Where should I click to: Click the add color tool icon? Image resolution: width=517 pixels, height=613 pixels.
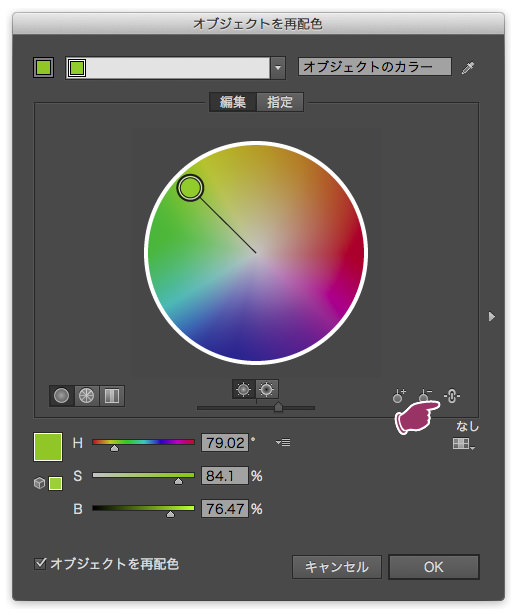click(x=399, y=396)
